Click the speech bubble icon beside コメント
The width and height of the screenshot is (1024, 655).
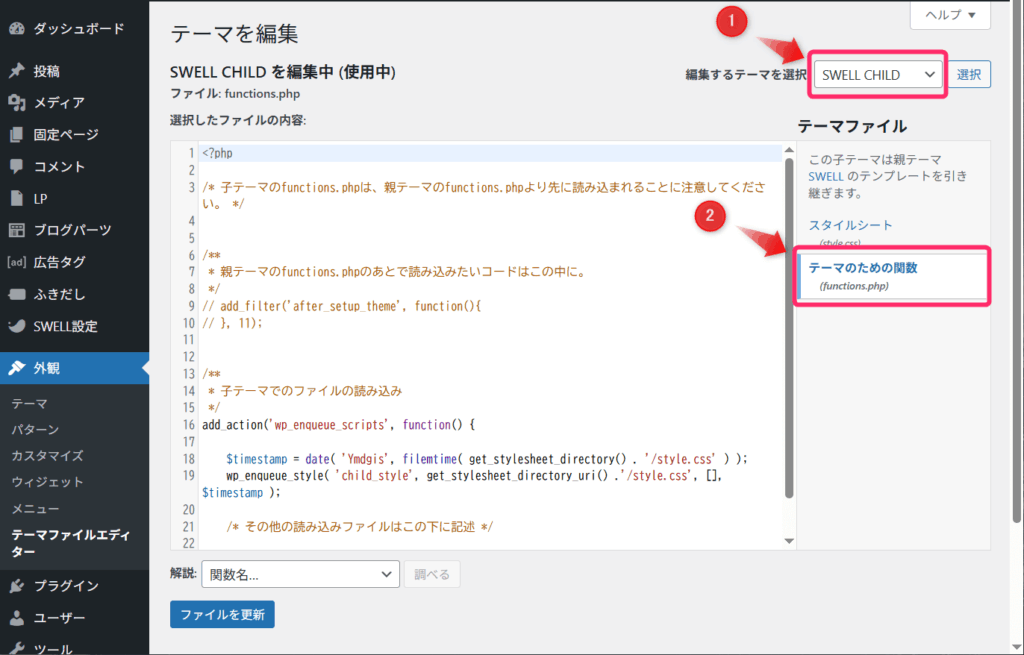16,166
